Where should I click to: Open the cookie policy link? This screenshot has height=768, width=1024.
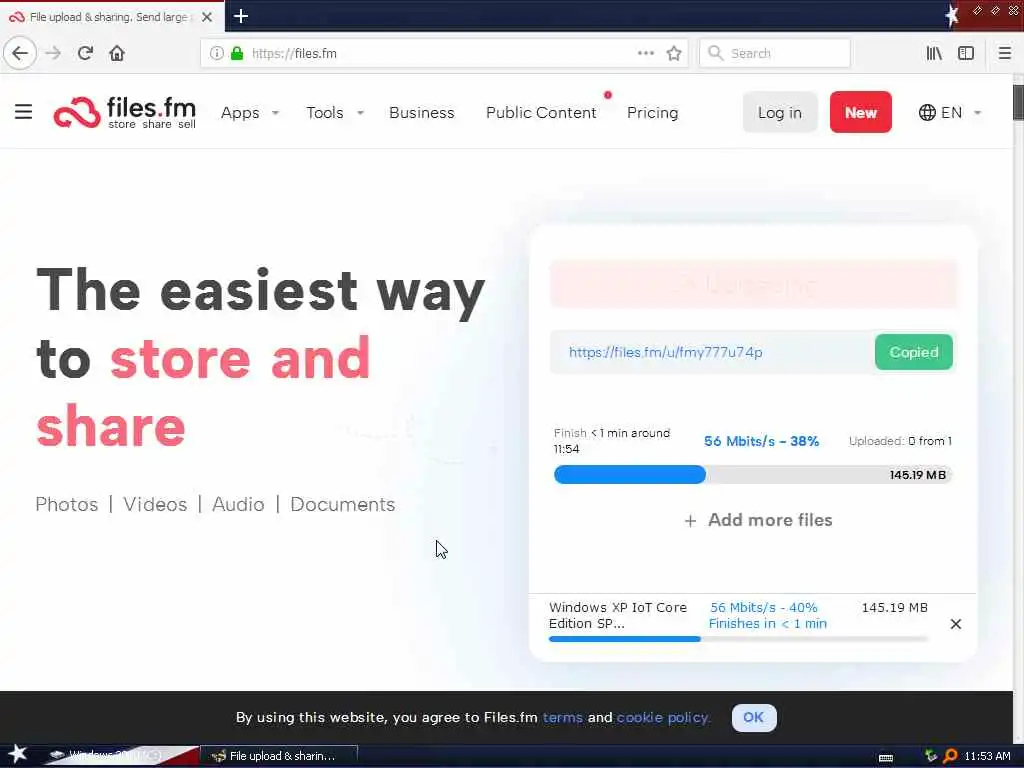tap(663, 717)
